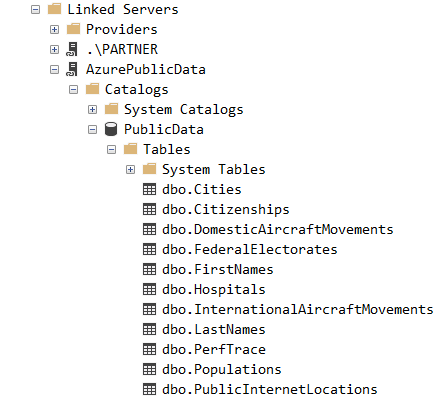Click the dbo.Hospitals table icon

click(x=149, y=289)
